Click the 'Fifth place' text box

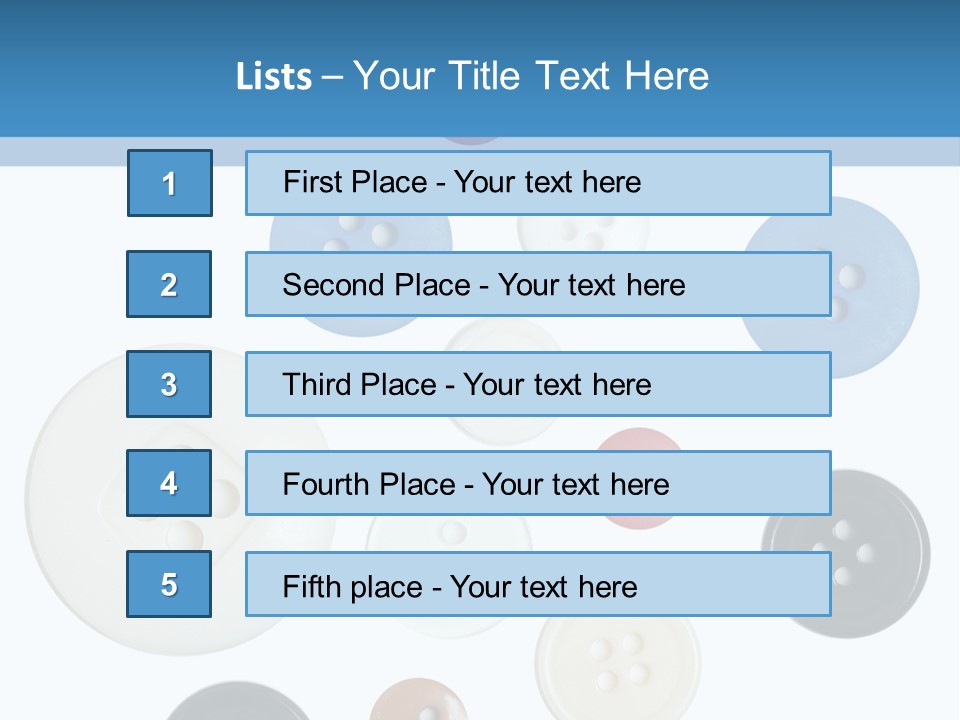[x=538, y=584]
